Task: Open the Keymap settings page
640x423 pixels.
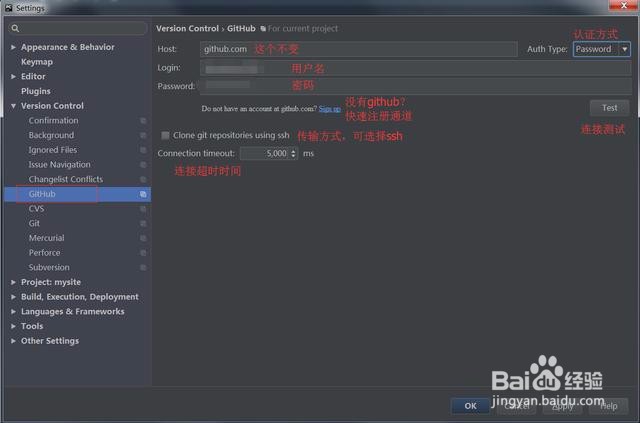Action: coord(37,62)
